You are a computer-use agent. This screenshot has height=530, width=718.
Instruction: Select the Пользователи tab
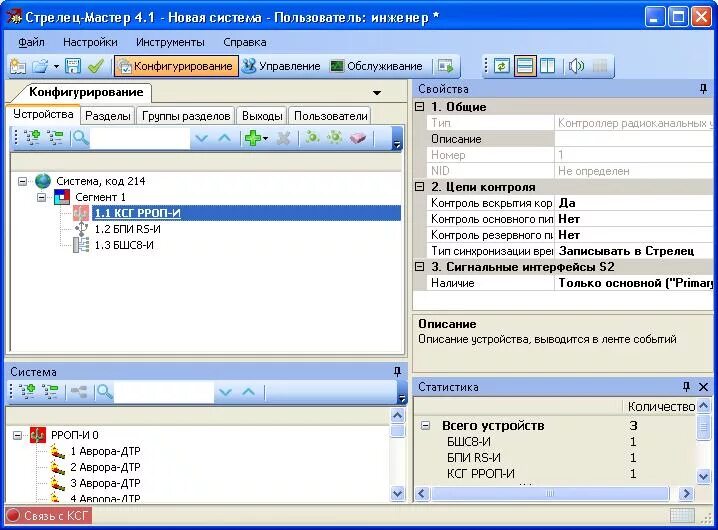pos(331,116)
